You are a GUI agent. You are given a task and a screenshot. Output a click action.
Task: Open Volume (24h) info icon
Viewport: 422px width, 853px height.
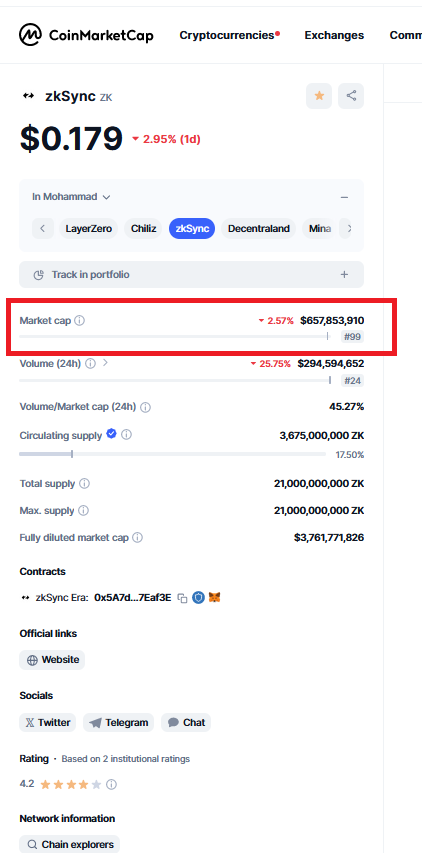(x=90, y=363)
